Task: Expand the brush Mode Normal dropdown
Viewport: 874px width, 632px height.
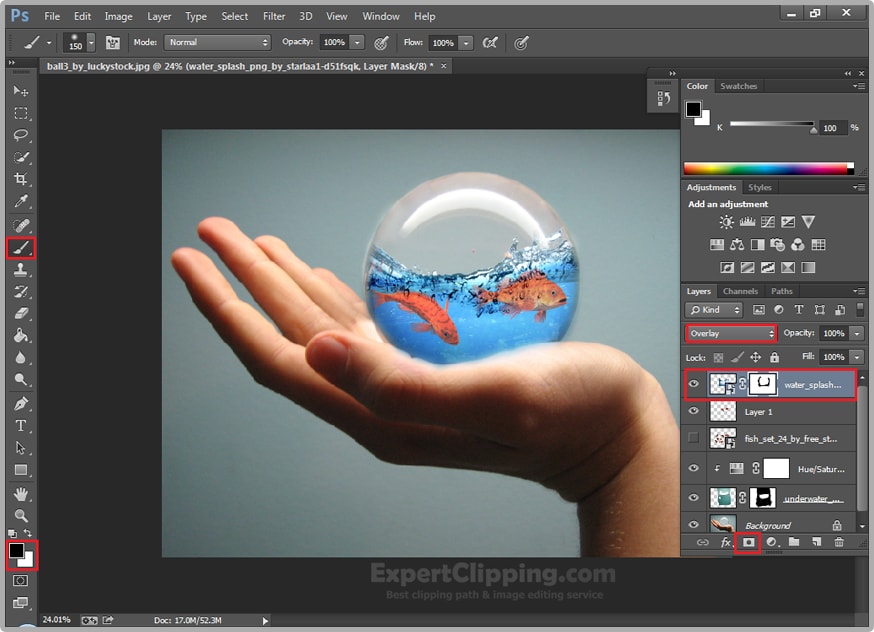Action: (x=218, y=43)
